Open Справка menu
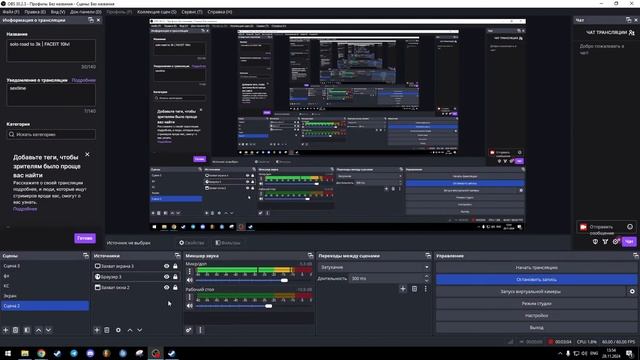The height and width of the screenshot is (360, 640). tap(220, 12)
